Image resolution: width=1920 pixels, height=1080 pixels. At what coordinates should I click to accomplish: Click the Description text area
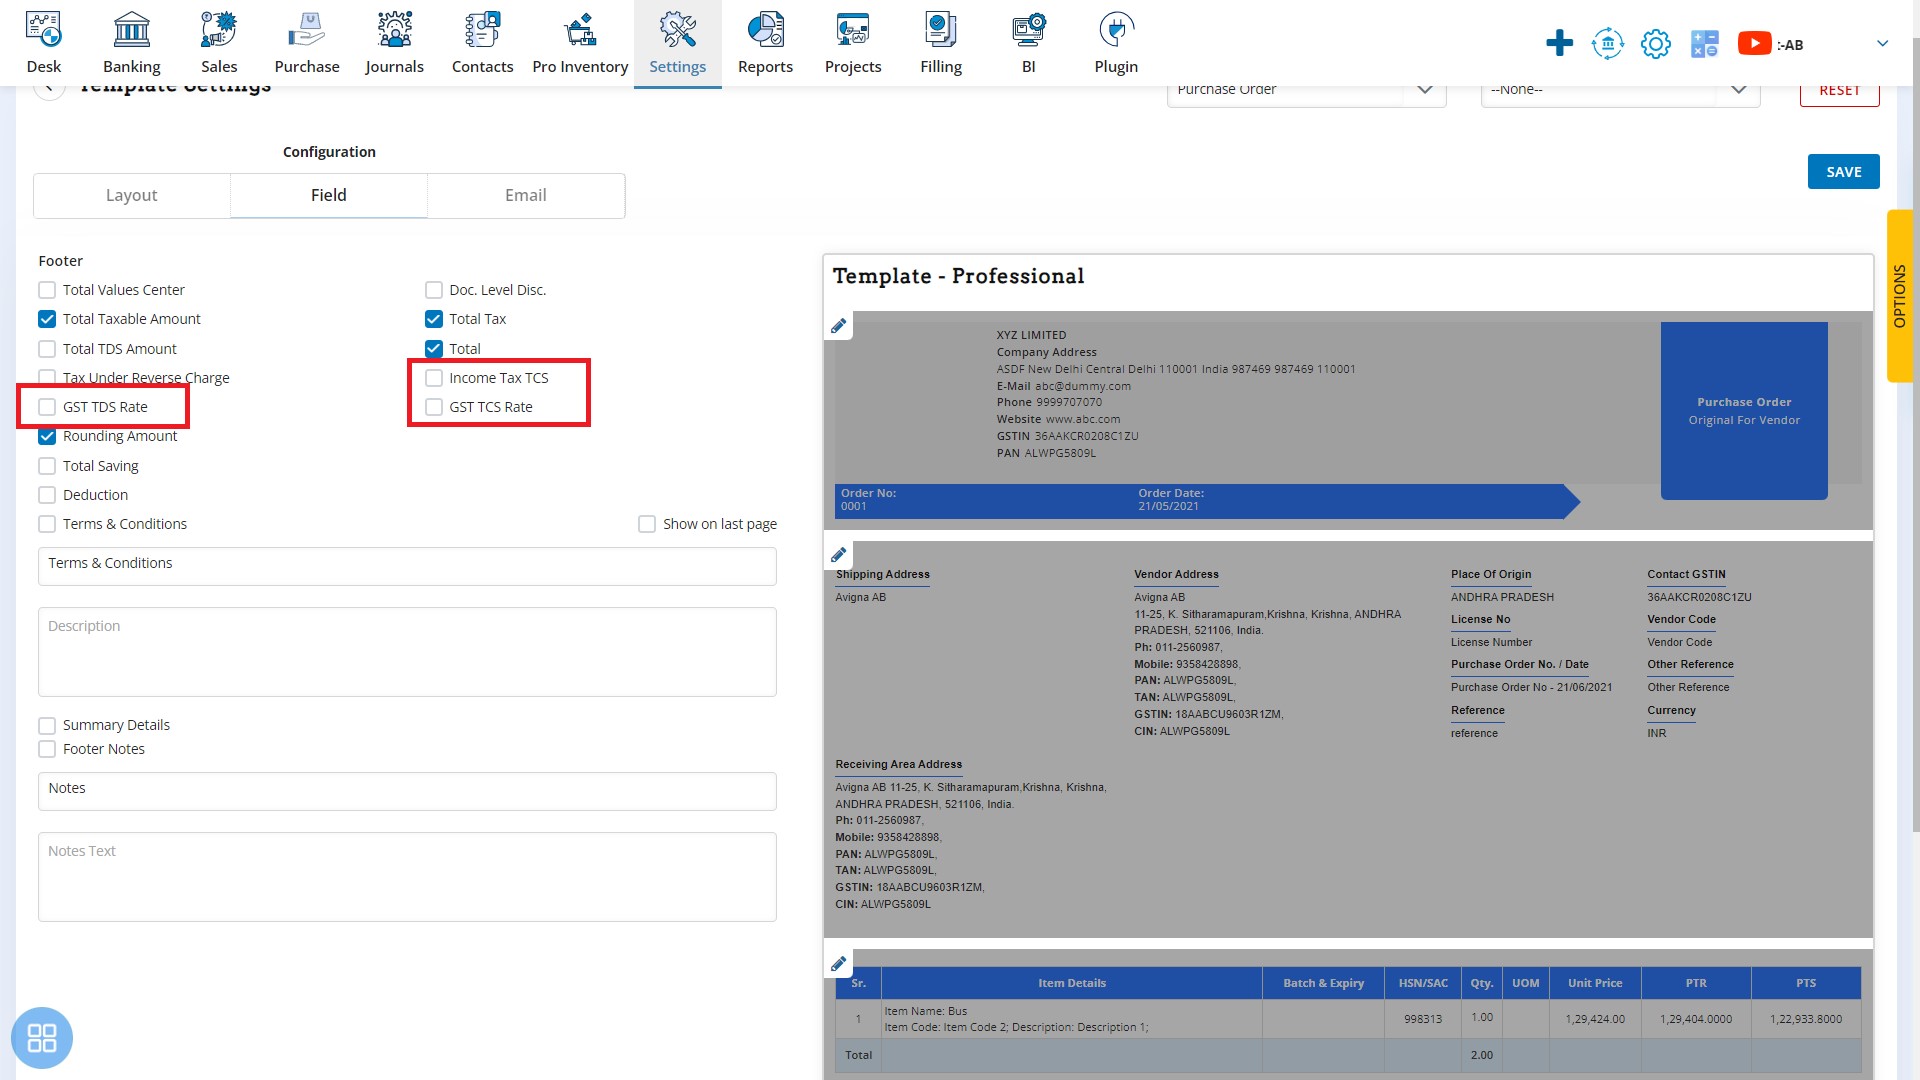[x=407, y=652]
